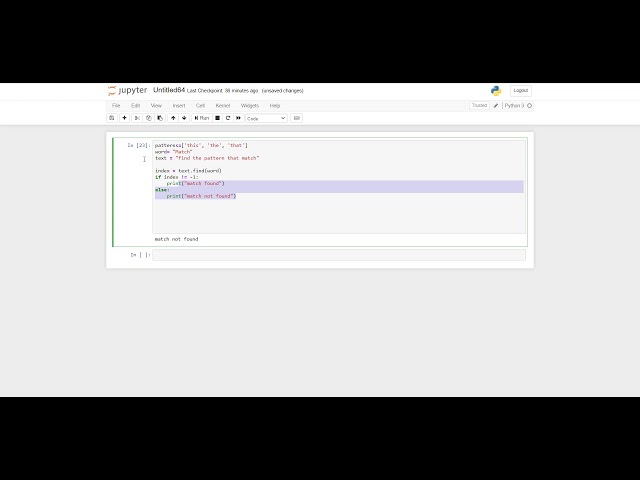Viewport: 640px width, 480px height.
Task: Click the kernel idle indicator circle
Action: coord(529,106)
